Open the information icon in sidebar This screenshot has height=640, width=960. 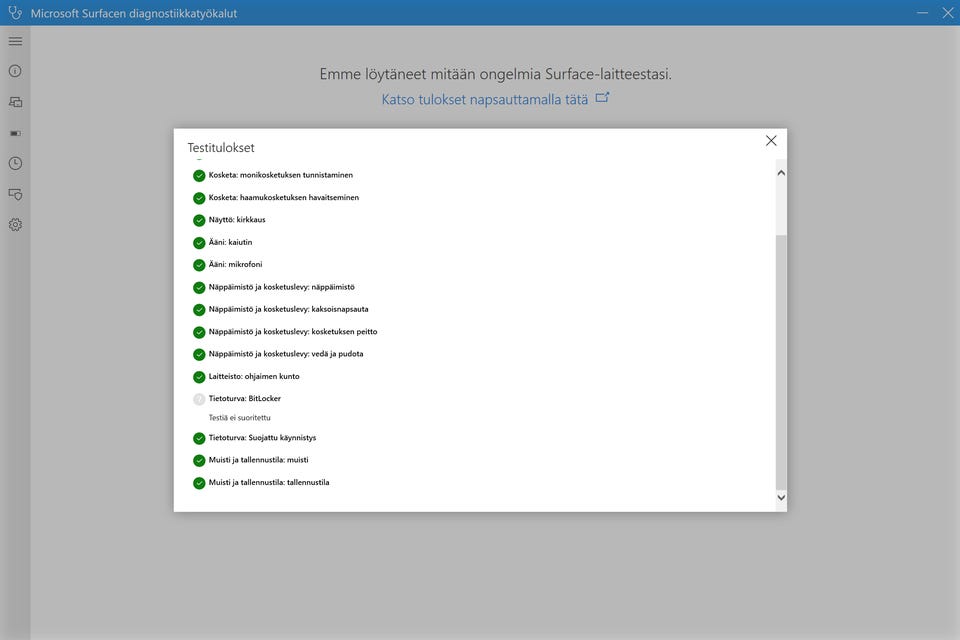(x=15, y=71)
